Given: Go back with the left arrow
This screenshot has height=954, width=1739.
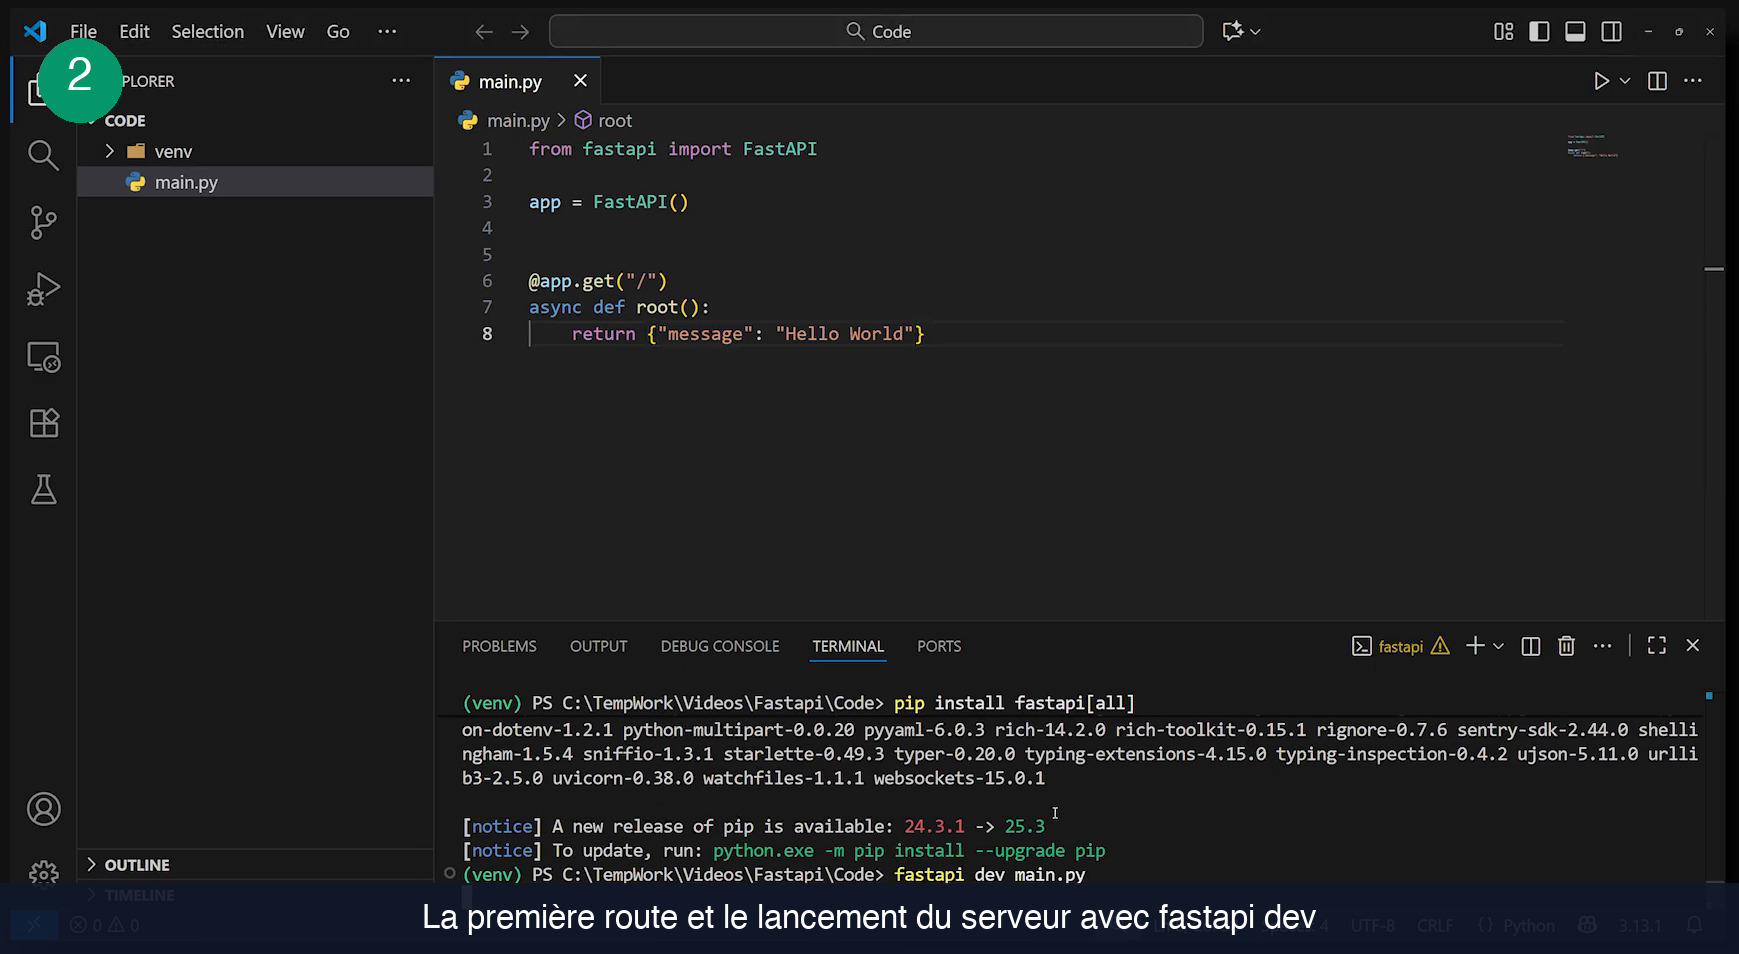Looking at the screenshot, I should pos(484,32).
